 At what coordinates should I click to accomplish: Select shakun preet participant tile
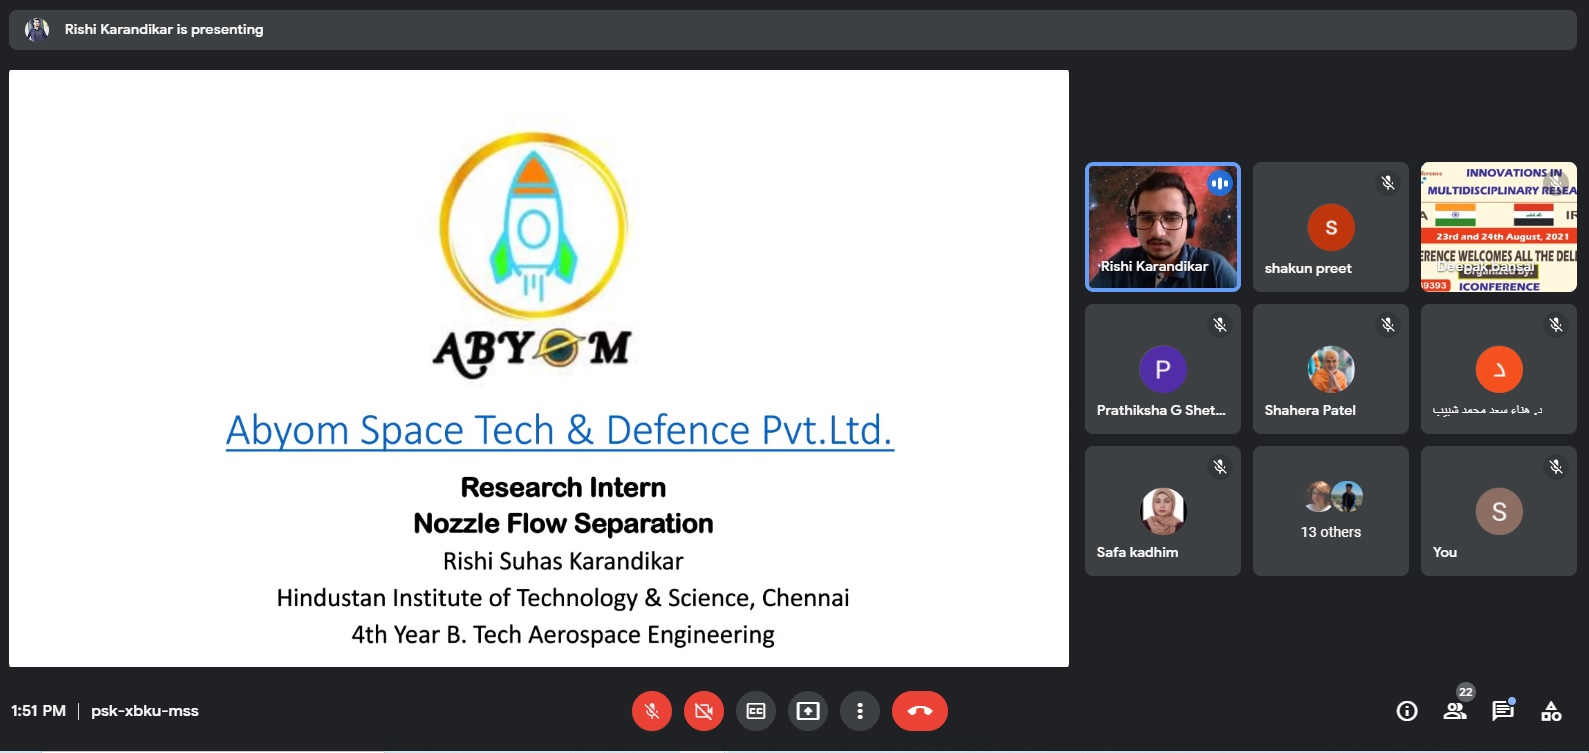(1331, 227)
